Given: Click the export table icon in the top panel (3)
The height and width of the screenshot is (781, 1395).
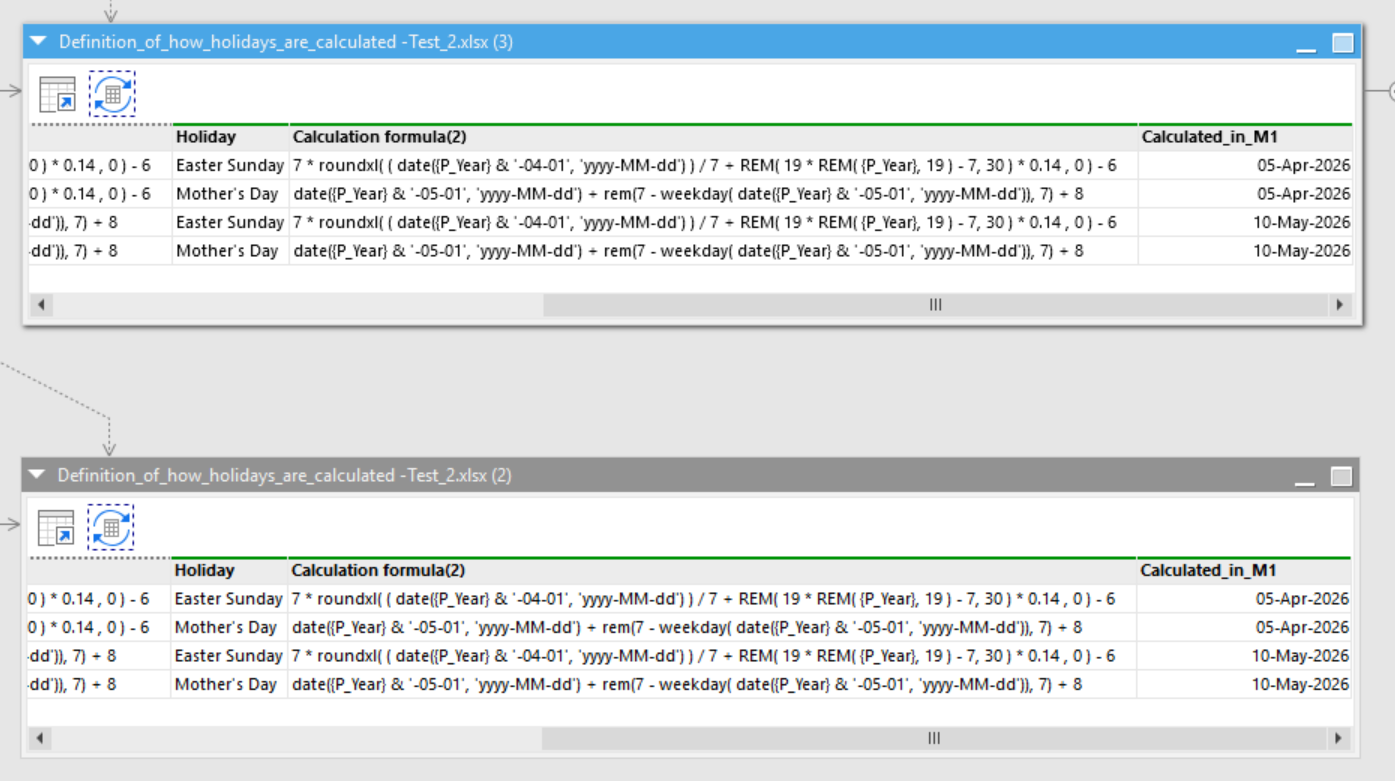Looking at the screenshot, I should coord(57,94).
